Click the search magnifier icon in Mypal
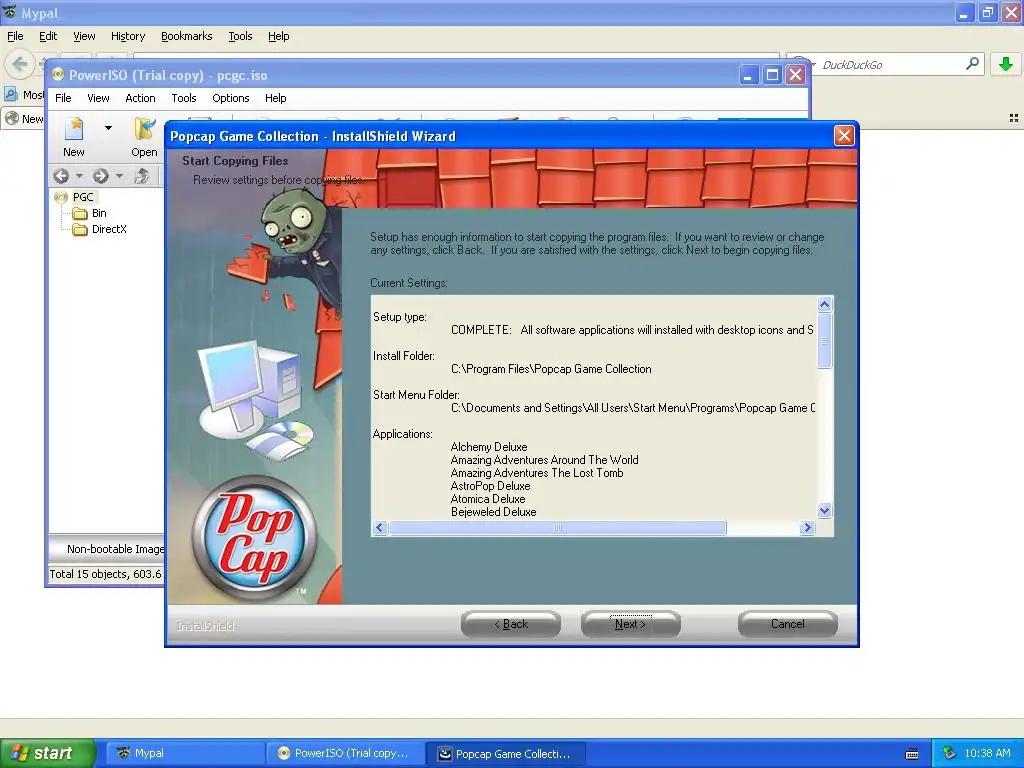Image resolution: width=1024 pixels, height=768 pixels. tap(972, 63)
